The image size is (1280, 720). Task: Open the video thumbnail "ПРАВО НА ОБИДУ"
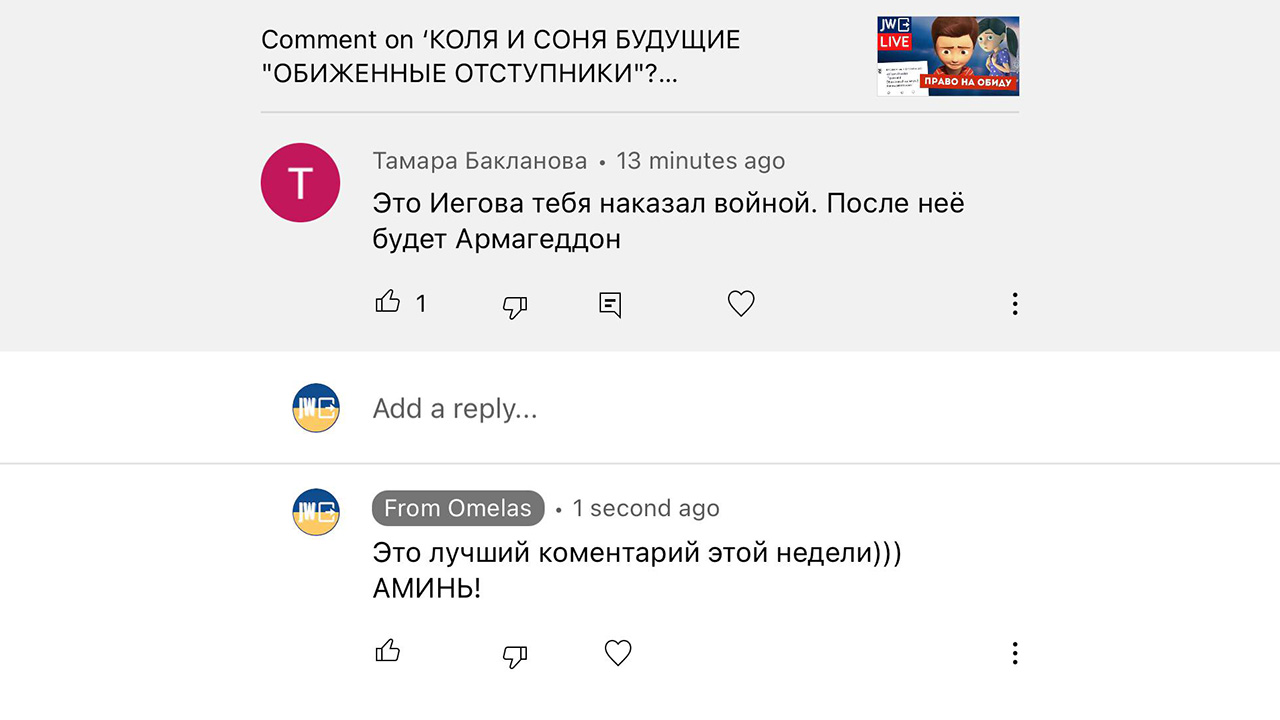947,56
